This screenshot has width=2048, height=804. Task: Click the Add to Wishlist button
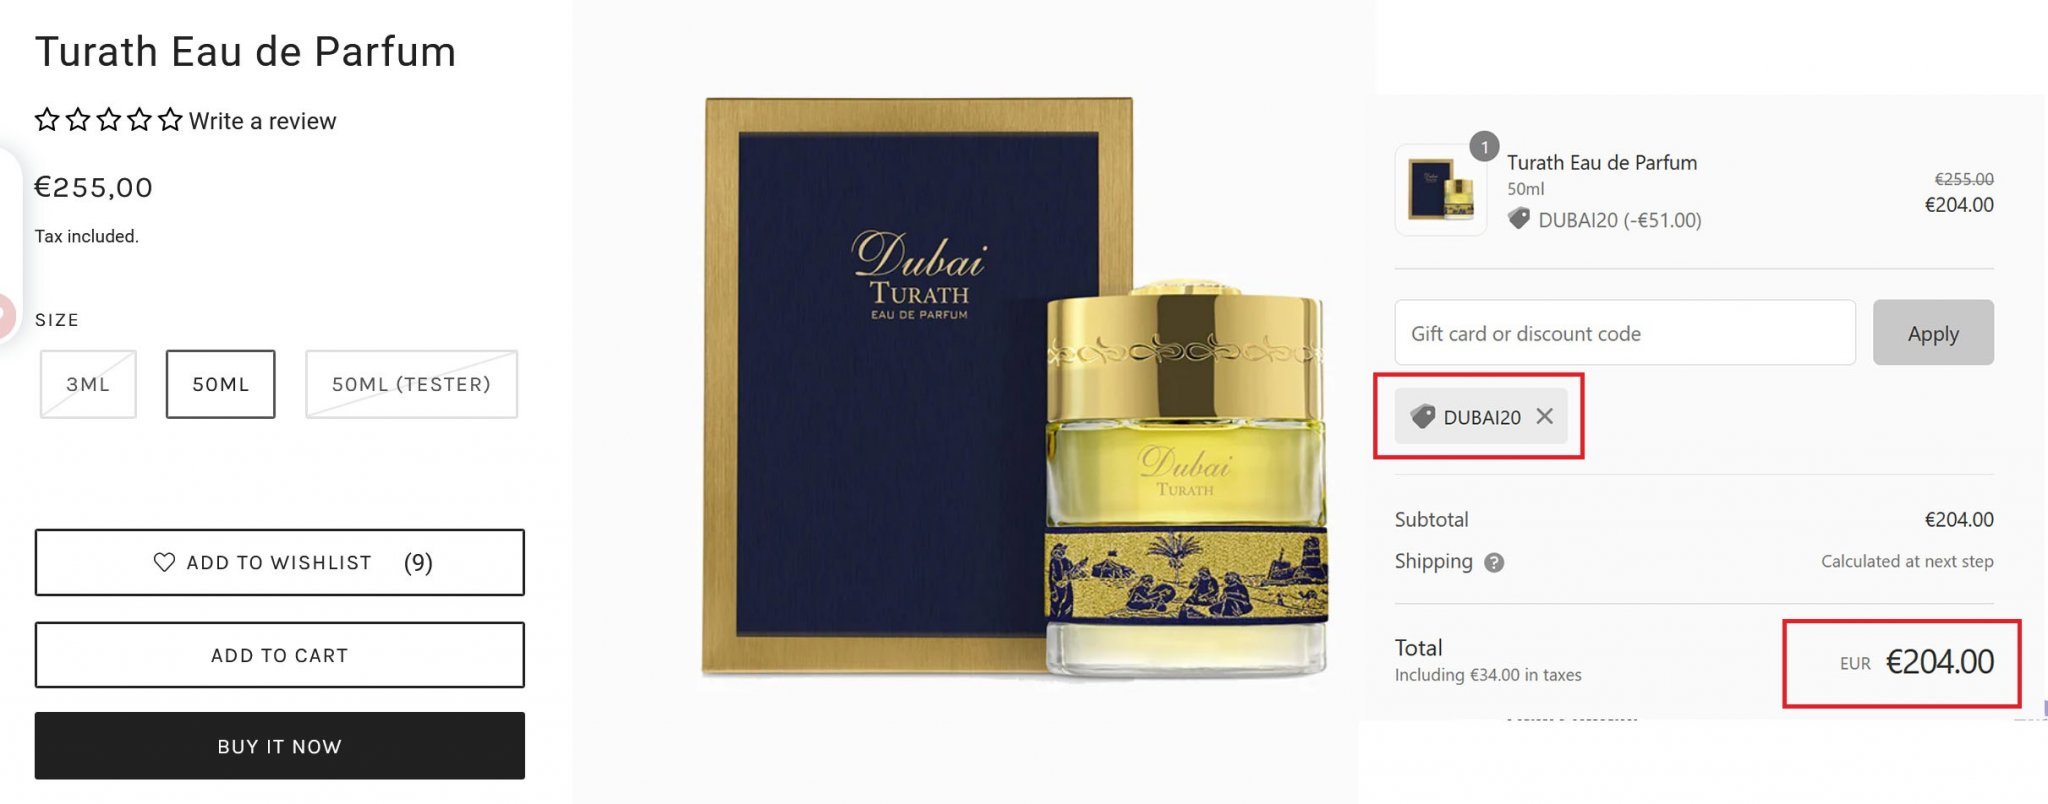280,562
